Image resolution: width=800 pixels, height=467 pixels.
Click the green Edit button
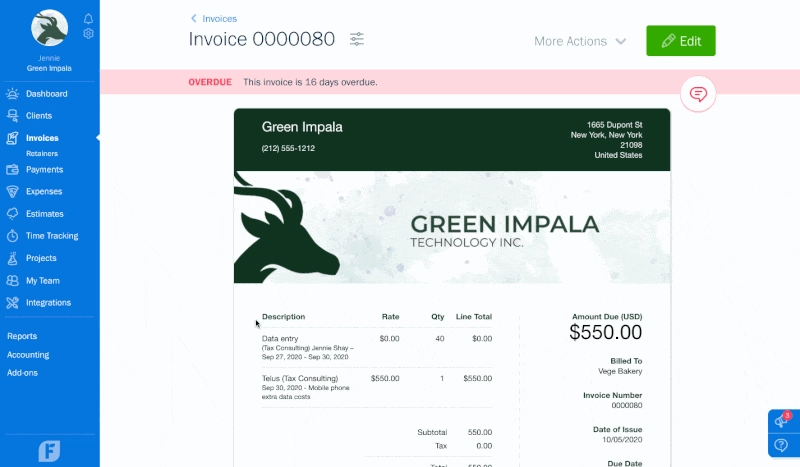[x=681, y=41]
